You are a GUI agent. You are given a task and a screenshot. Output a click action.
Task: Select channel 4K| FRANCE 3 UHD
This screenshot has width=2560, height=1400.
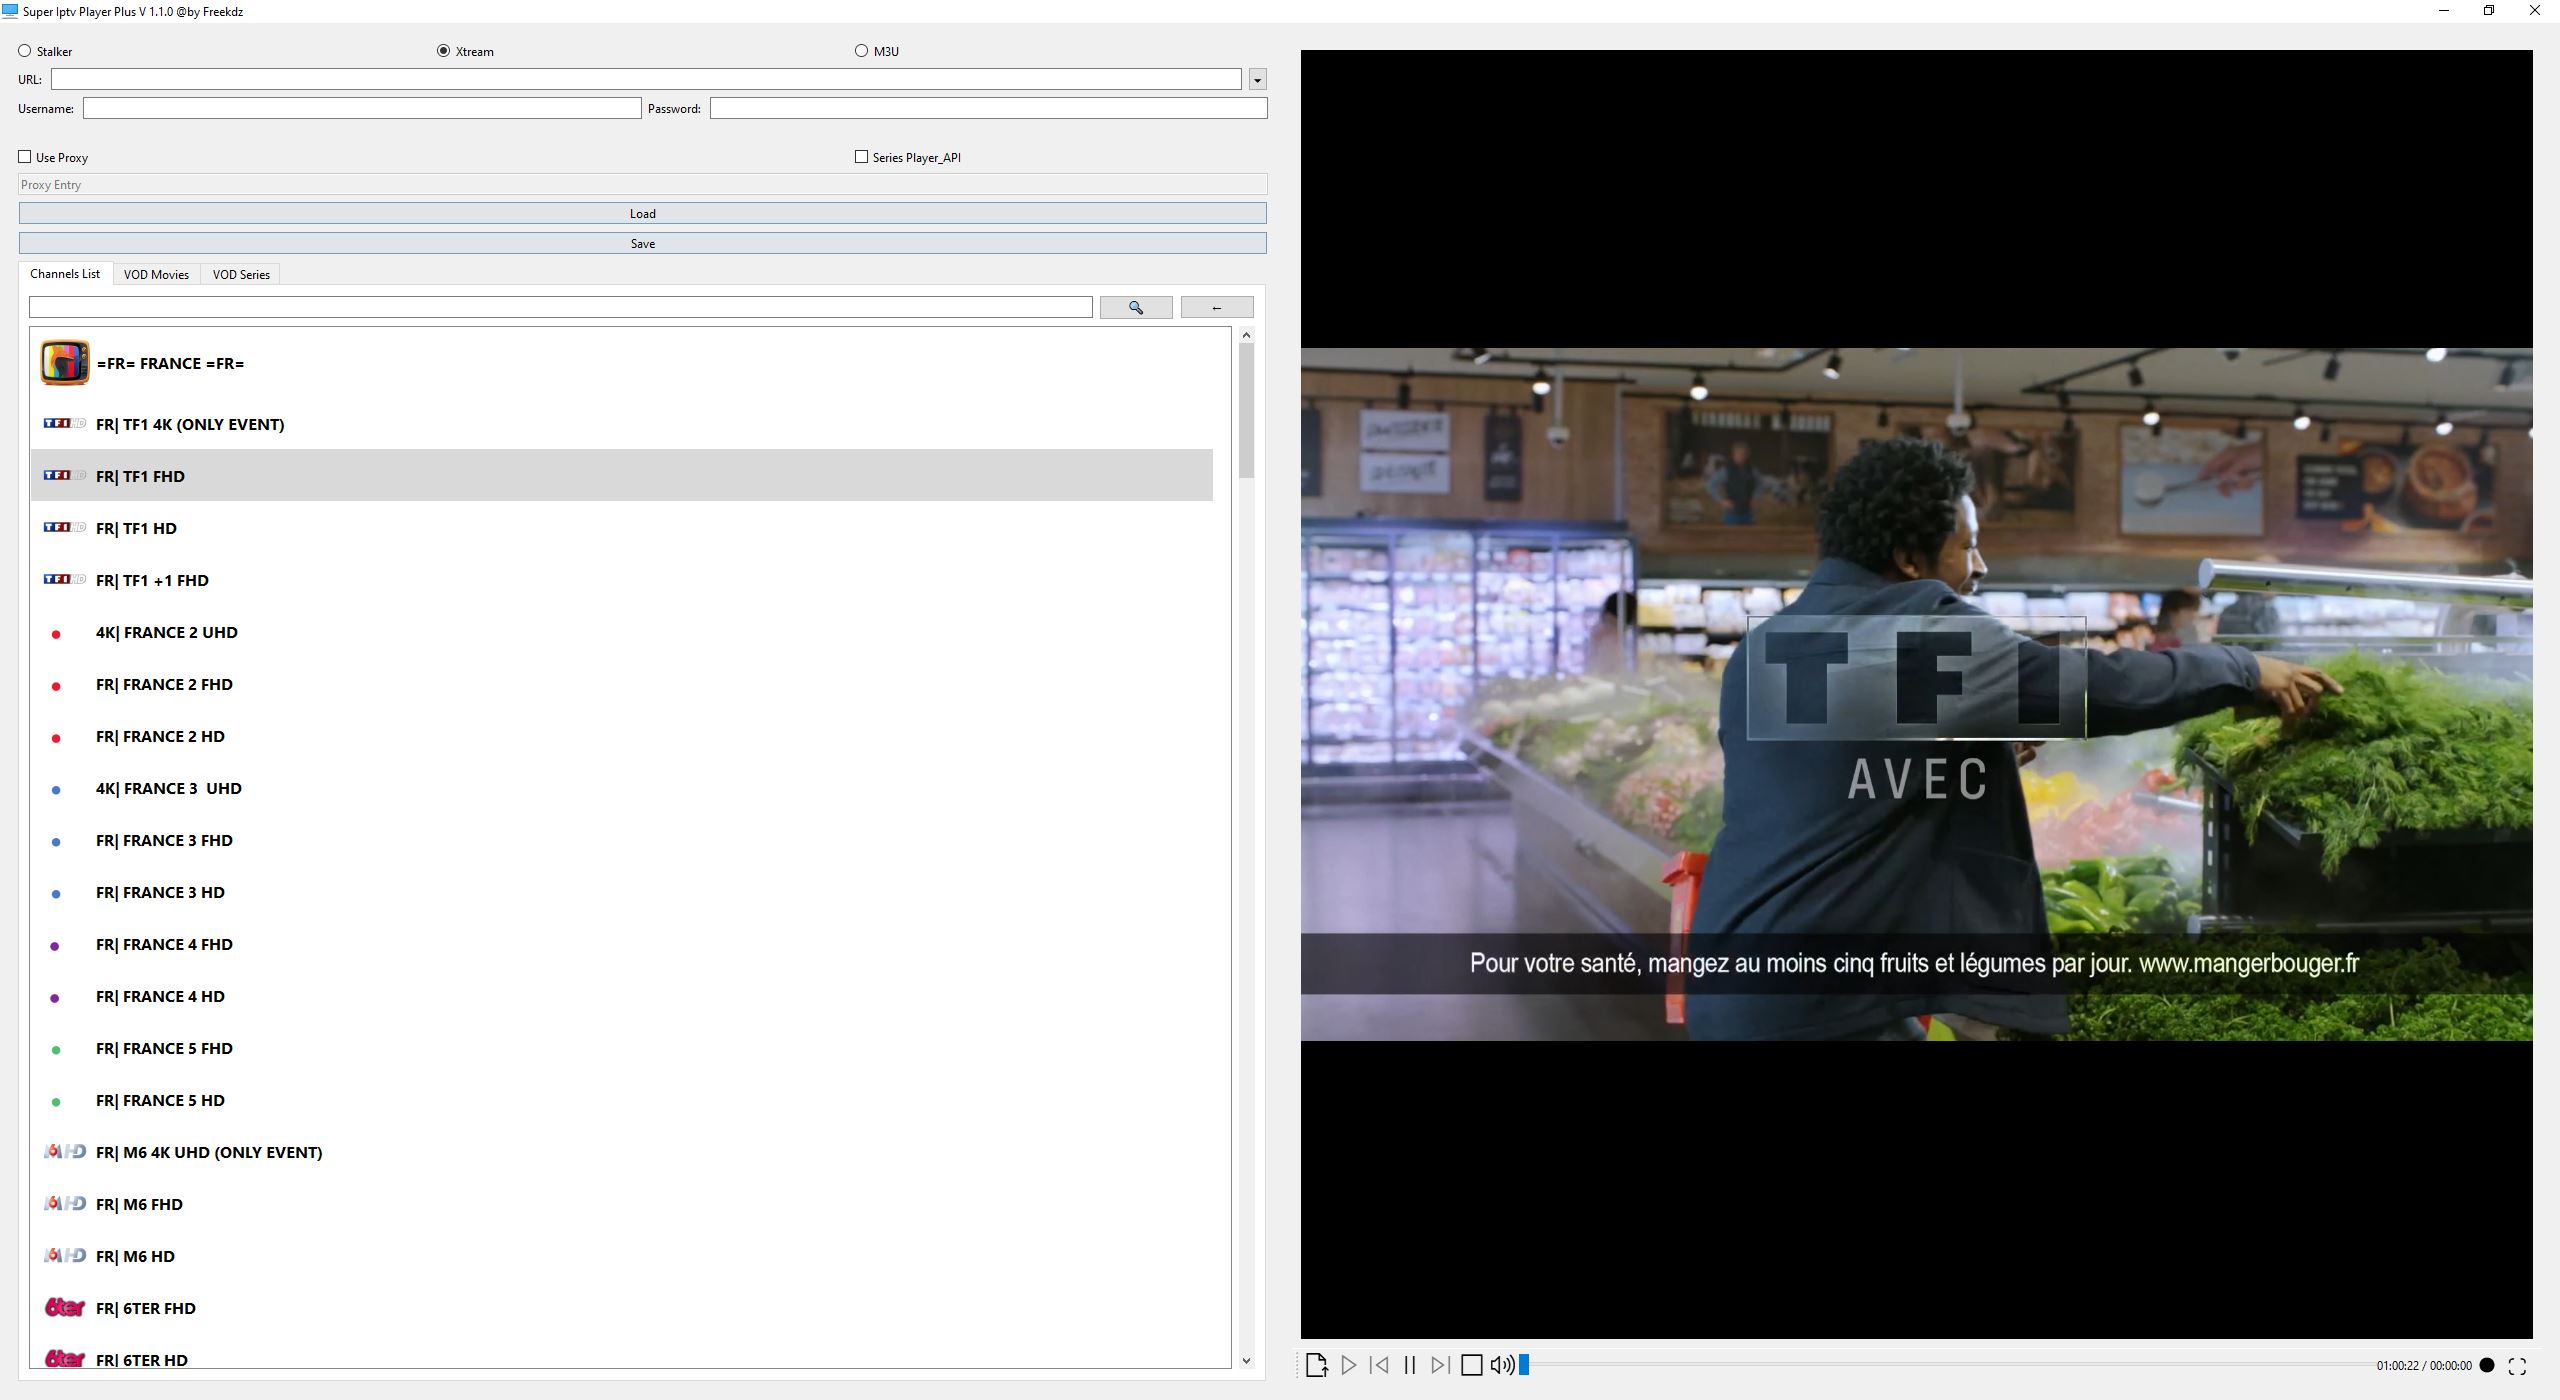tap(621, 789)
